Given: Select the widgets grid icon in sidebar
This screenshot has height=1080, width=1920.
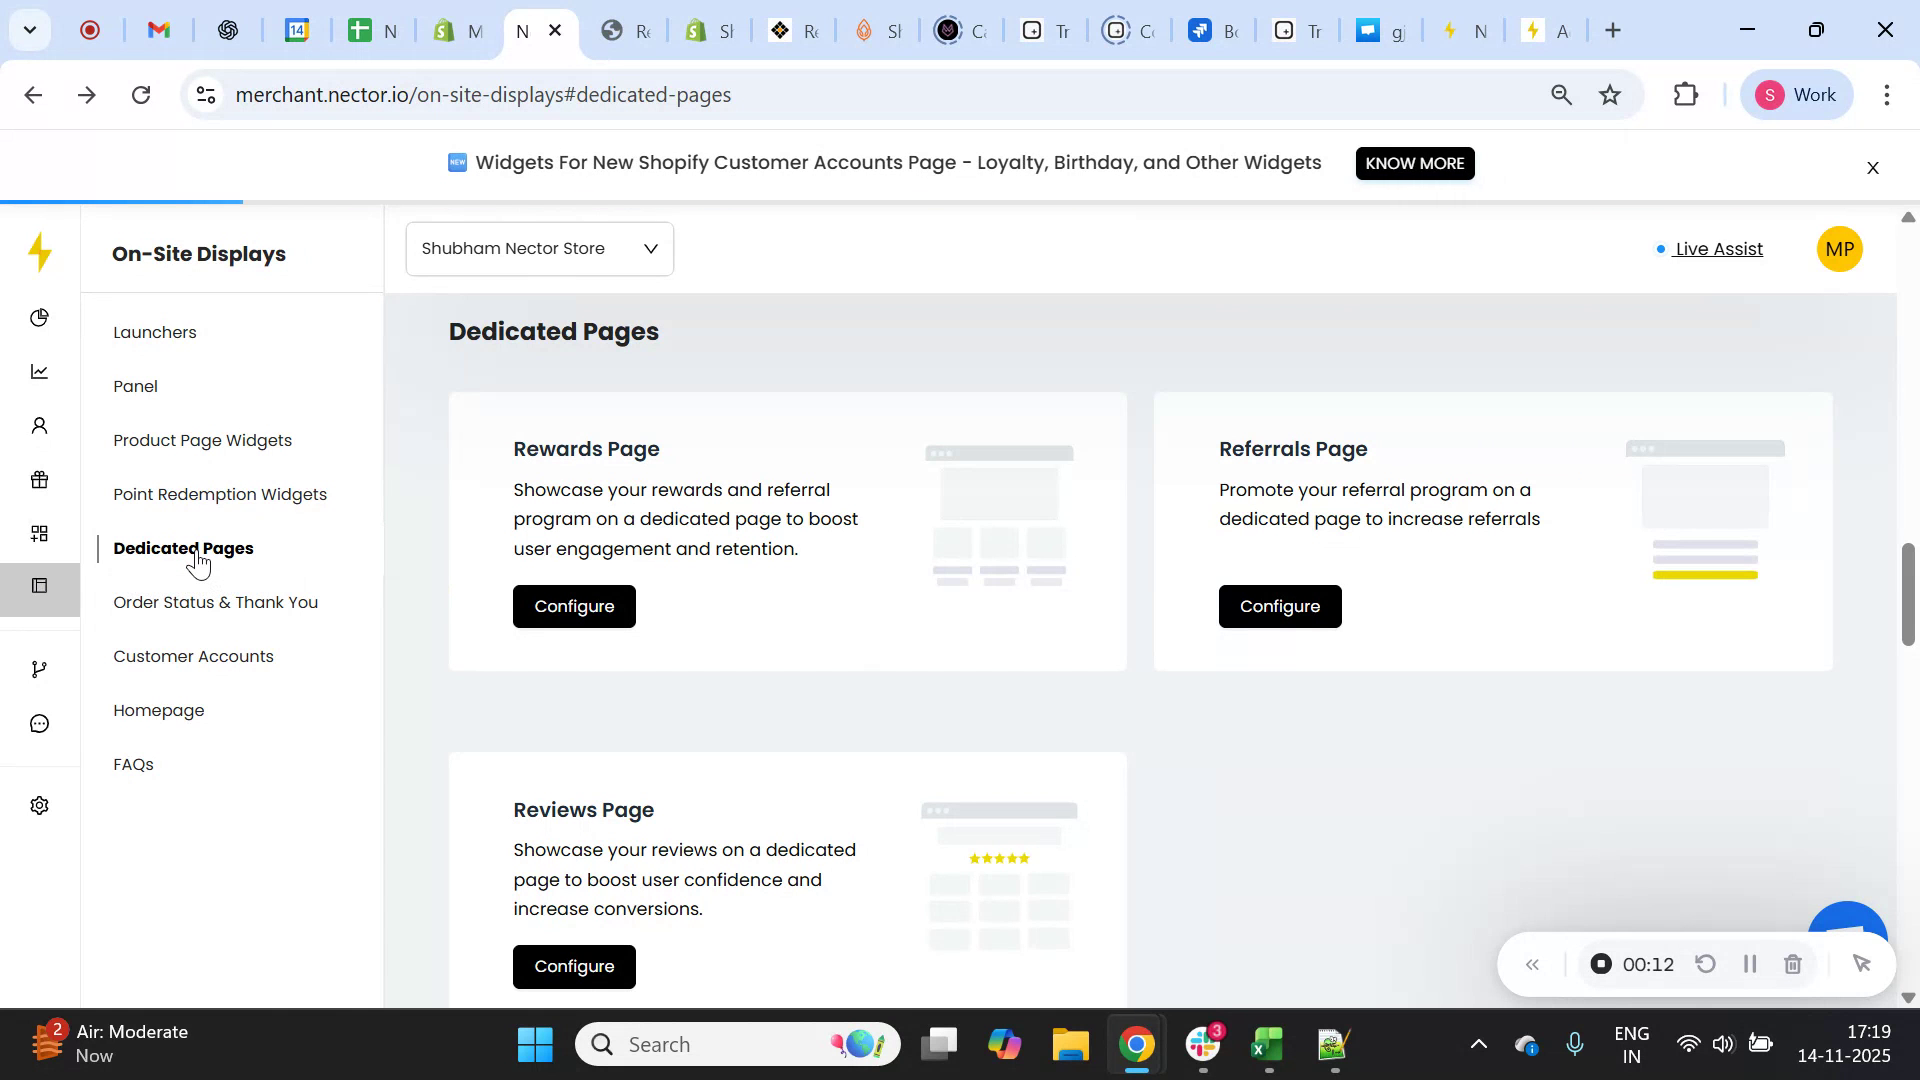Looking at the screenshot, I should [x=39, y=533].
